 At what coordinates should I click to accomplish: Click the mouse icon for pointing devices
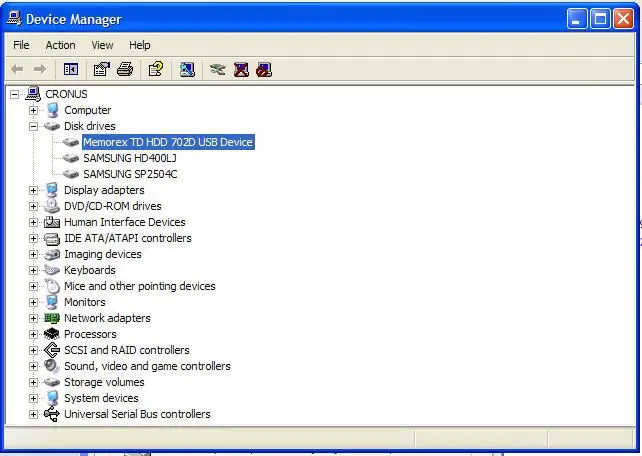point(52,286)
